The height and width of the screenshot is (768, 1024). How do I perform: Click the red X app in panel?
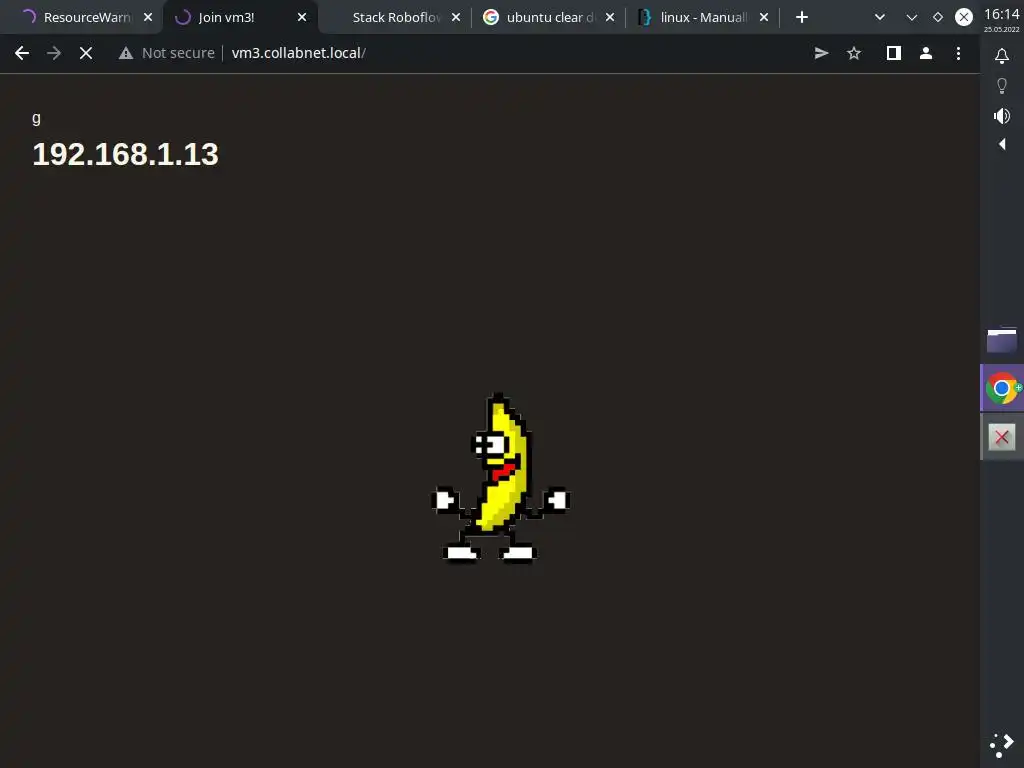(1002, 437)
